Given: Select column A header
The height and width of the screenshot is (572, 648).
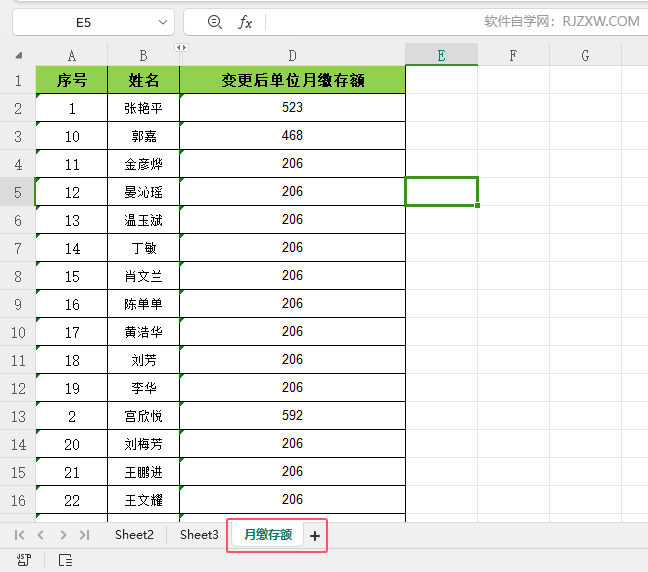Looking at the screenshot, I should pyautogui.click(x=71, y=55).
